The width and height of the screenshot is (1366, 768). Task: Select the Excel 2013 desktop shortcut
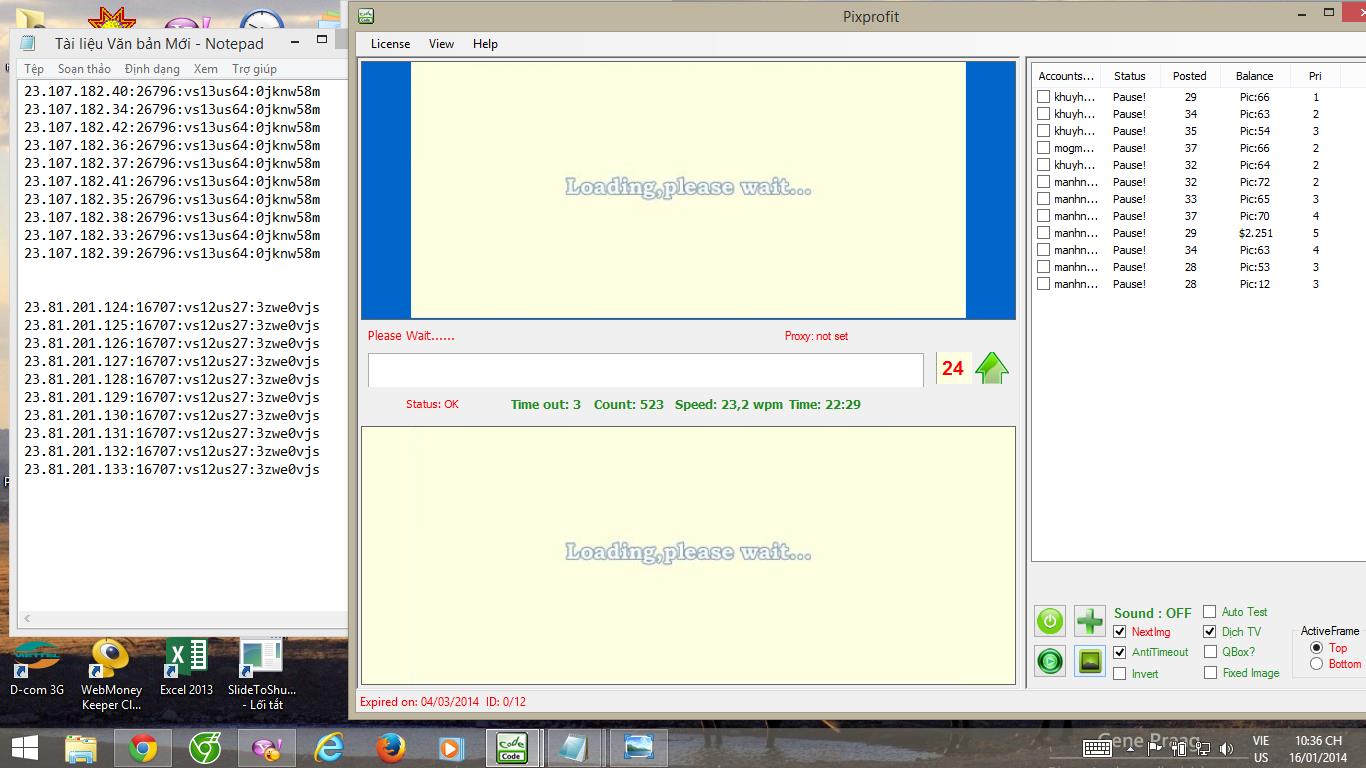pos(186,667)
